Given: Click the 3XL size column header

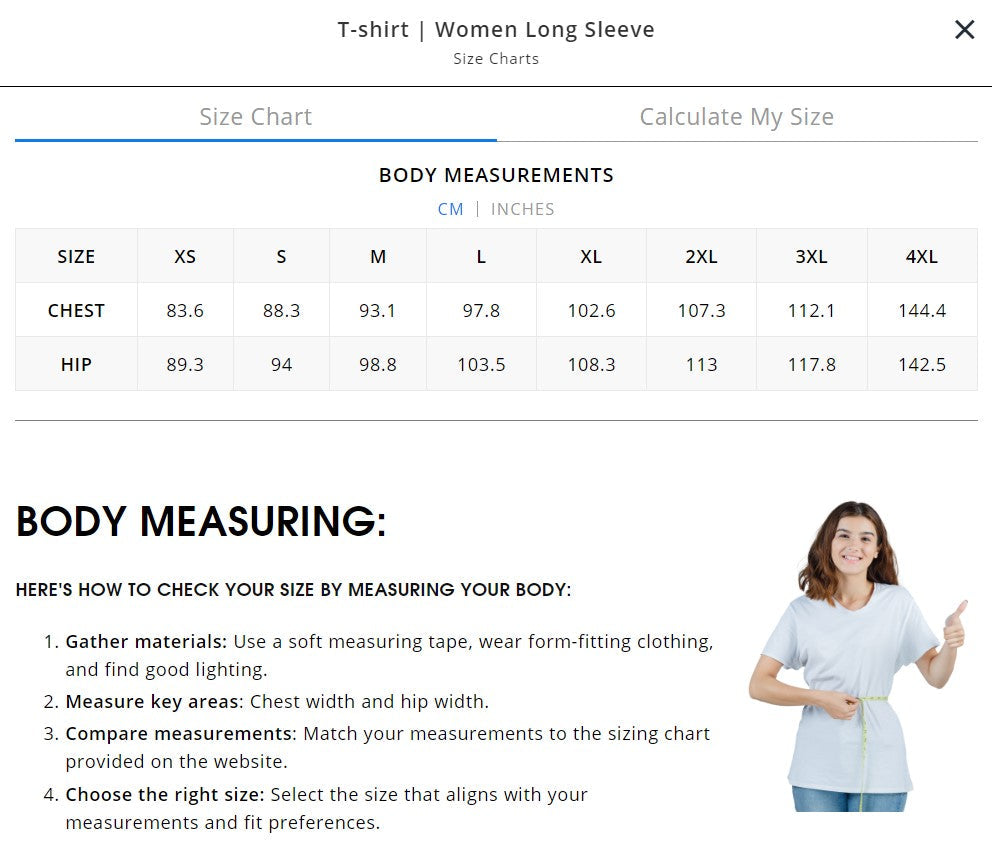Looking at the screenshot, I should point(811,256).
